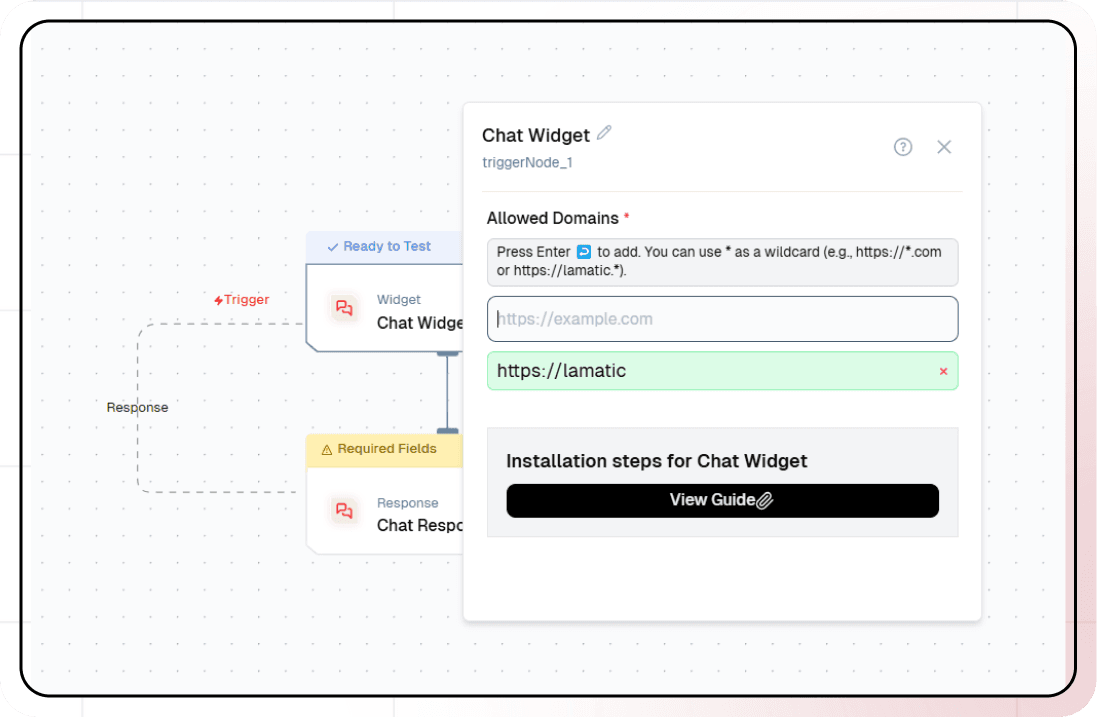Click the Trigger lightning label
The image size is (1097, 717).
tap(242, 299)
